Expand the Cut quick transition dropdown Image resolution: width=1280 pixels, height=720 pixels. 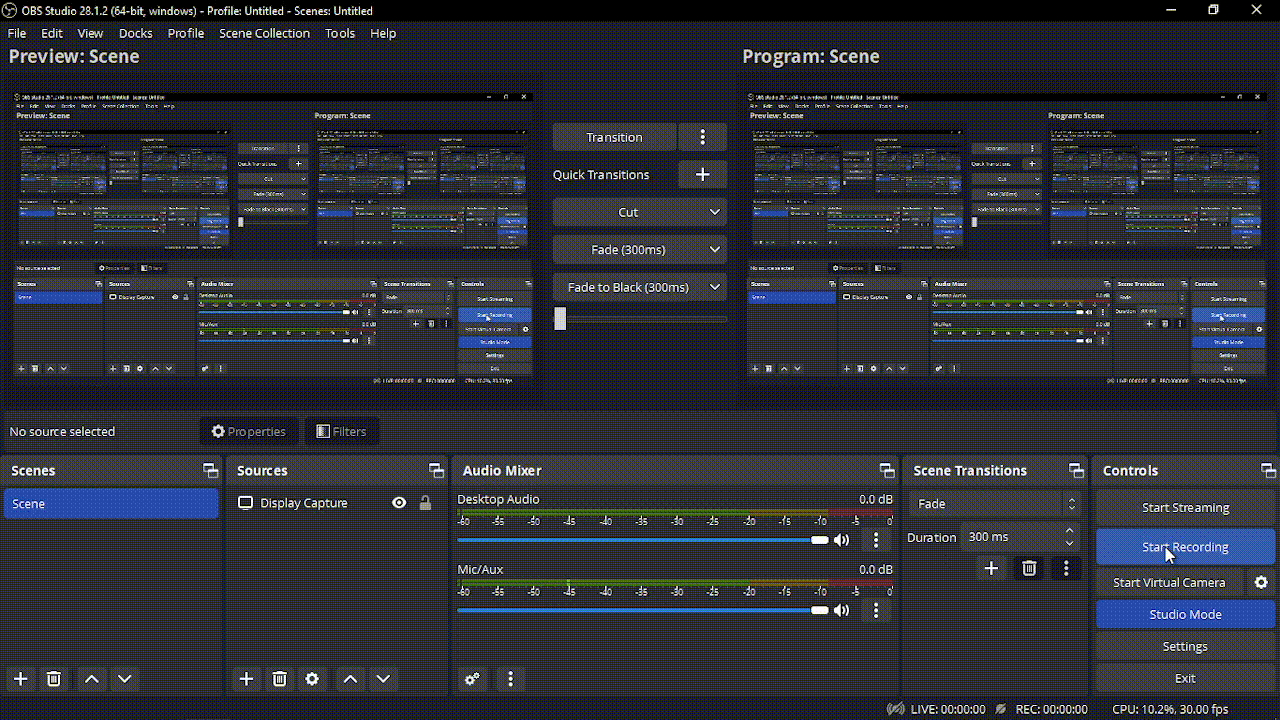click(x=715, y=212)
